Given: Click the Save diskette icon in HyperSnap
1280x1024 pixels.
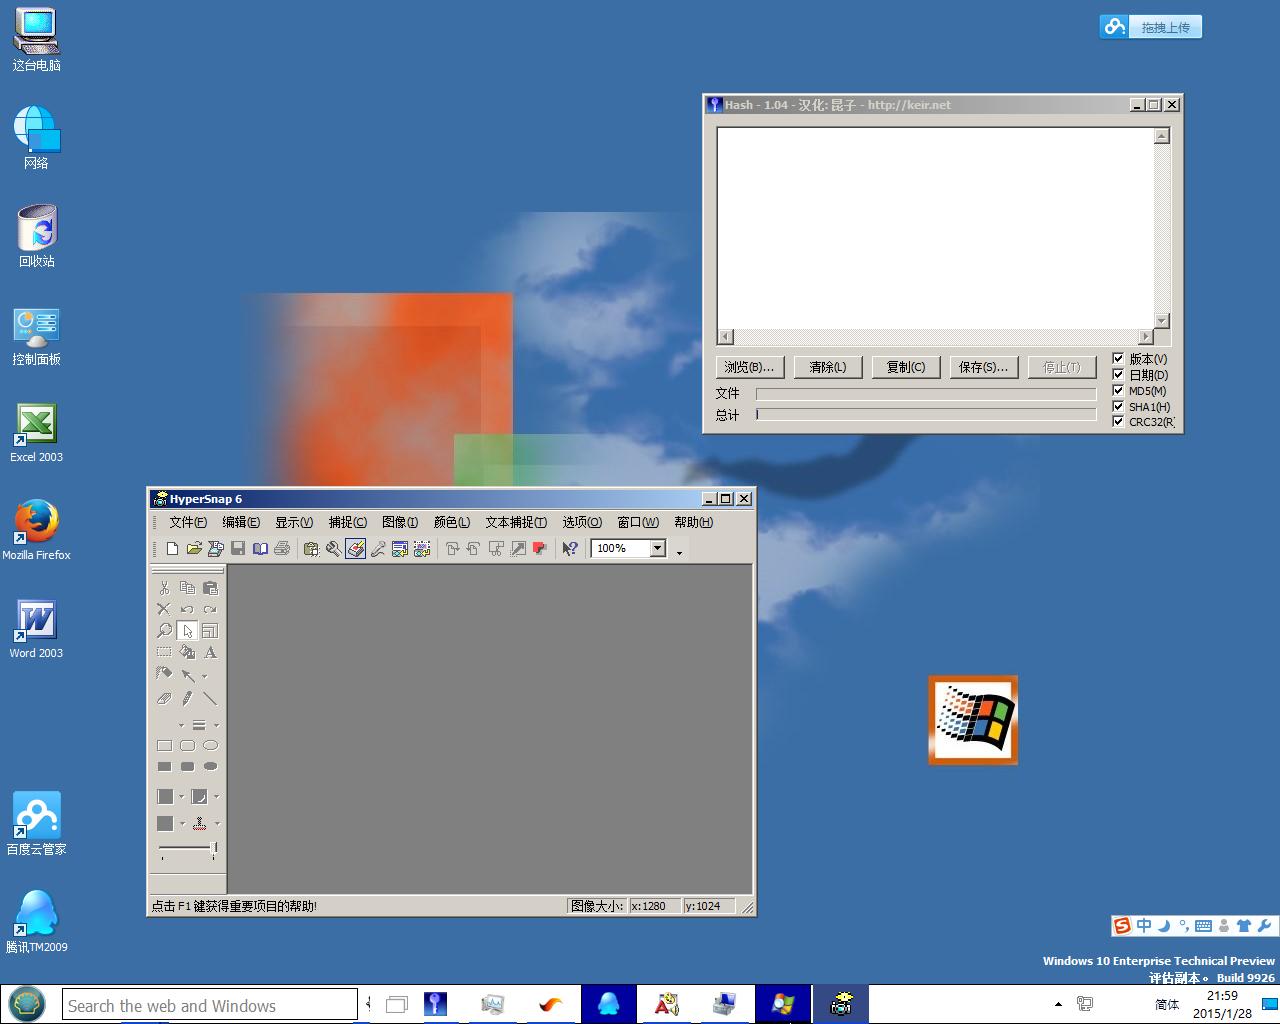Looking at the screenshot, I should tap(238, 548).
